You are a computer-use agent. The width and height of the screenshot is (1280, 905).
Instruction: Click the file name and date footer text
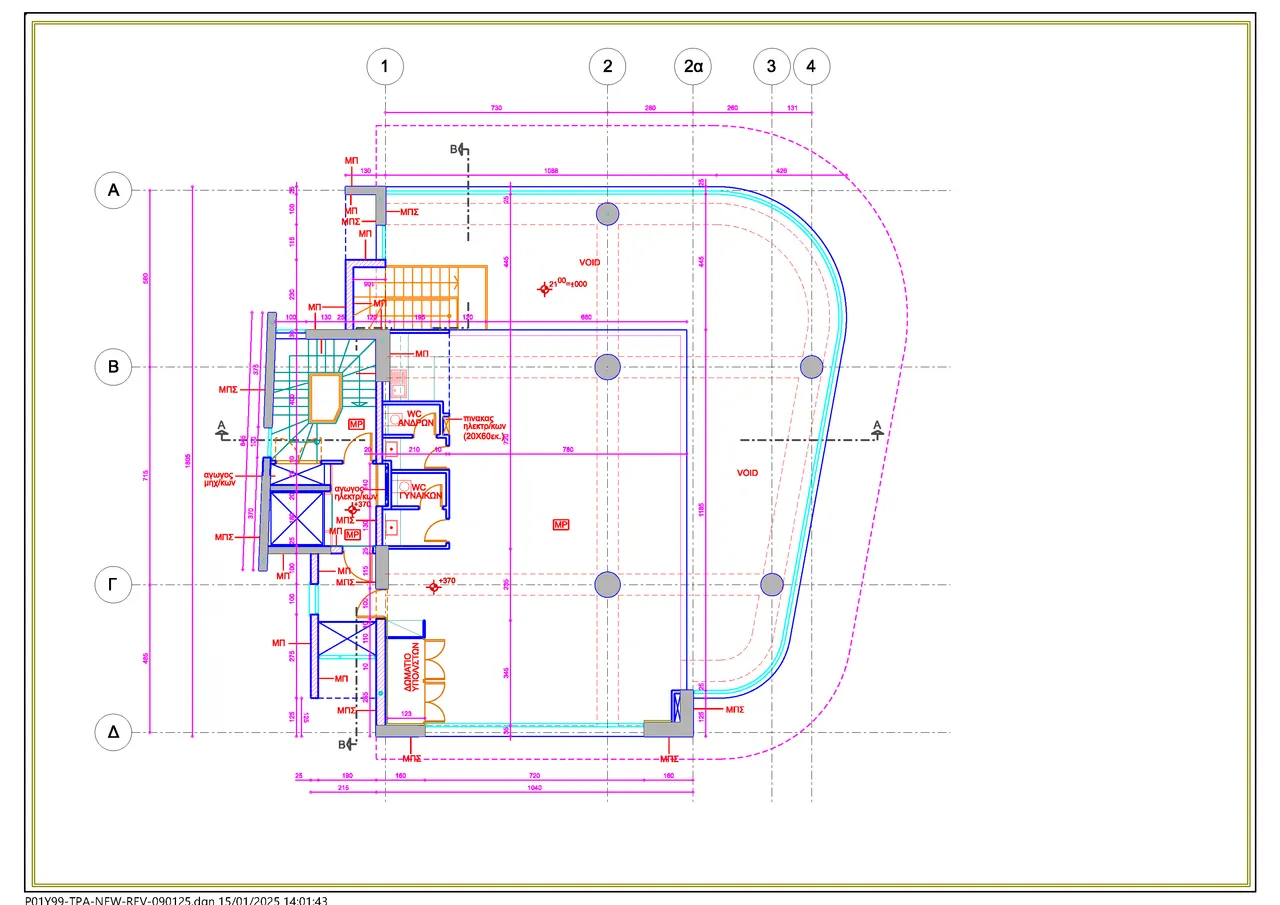(176, 900)
